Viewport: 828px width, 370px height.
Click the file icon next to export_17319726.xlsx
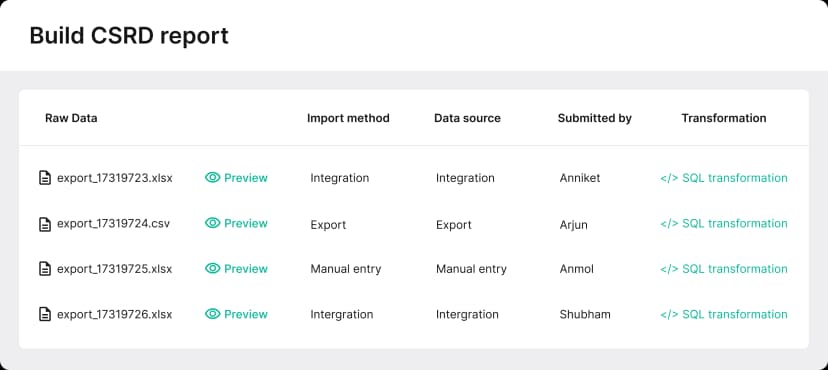coord(45,314)
